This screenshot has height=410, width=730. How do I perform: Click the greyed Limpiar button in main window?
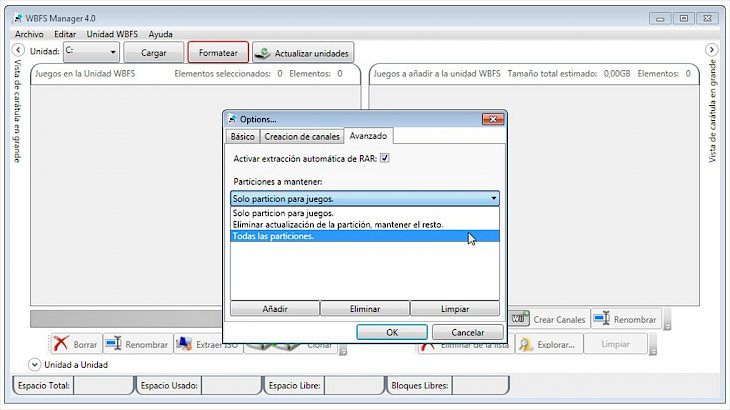coord(615,344)
